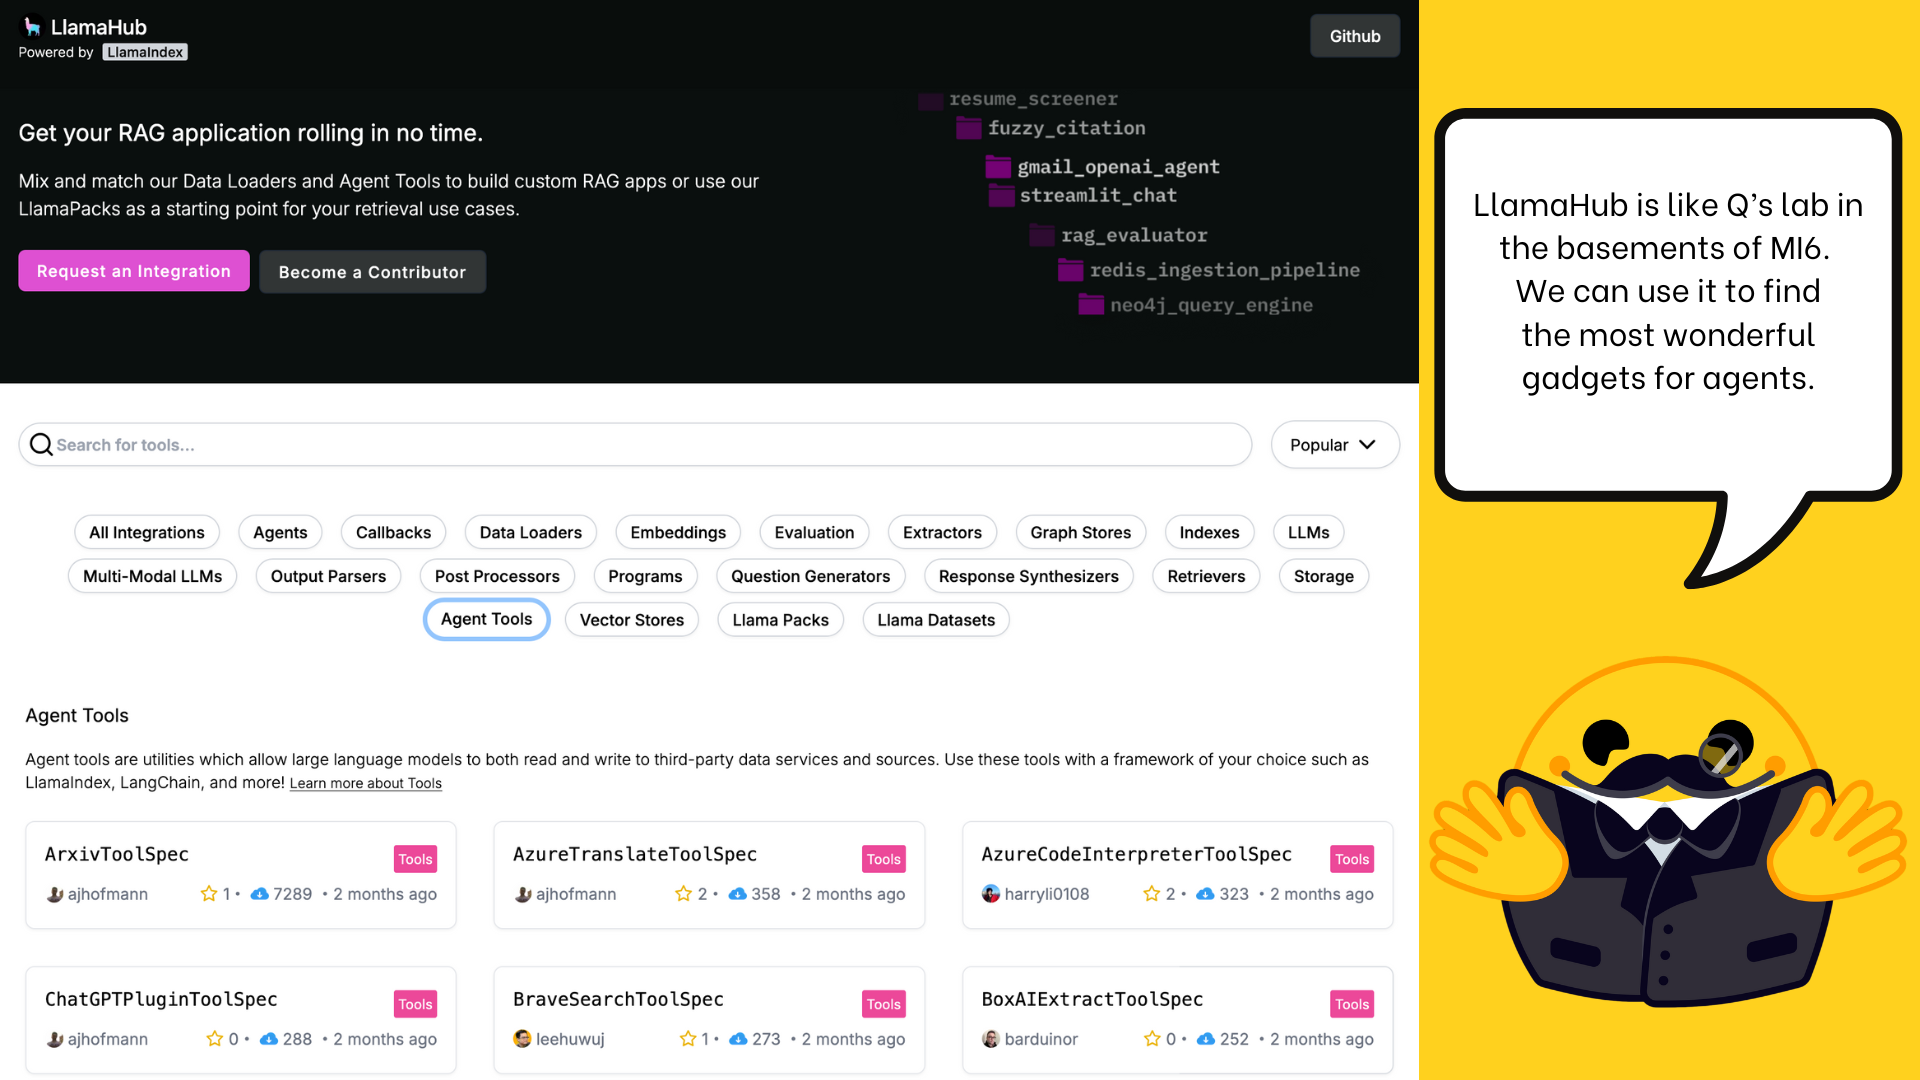Select the Llama Datasets filter
The image size is (1920, 1080).
pyautogui.click(x=936, y=620)
